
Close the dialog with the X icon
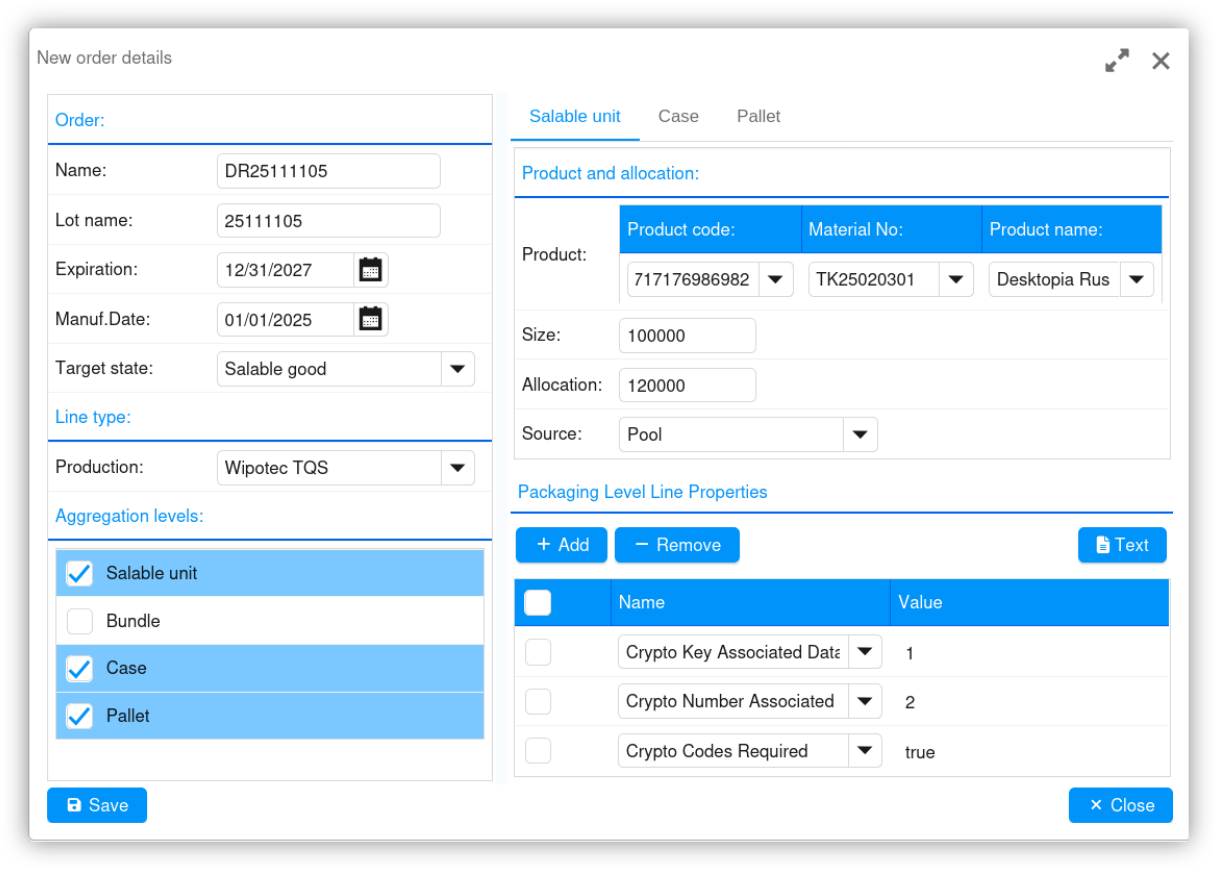point(1160,61)
